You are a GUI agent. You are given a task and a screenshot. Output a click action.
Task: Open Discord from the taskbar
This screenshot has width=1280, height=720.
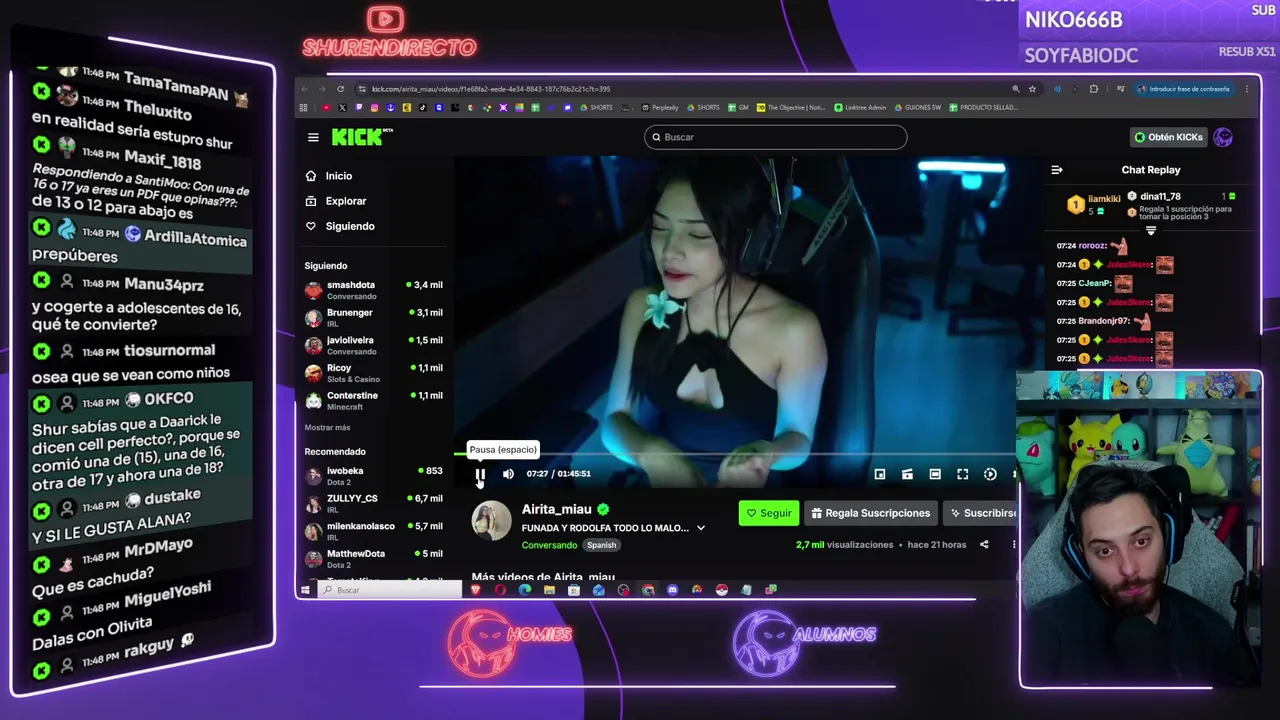point(673,590)
